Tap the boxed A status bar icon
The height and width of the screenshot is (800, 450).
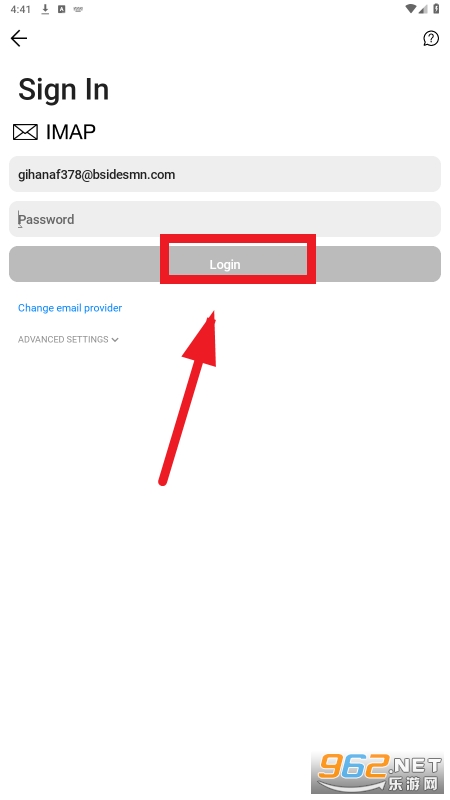pyautogui.click(x=62, y=9)
